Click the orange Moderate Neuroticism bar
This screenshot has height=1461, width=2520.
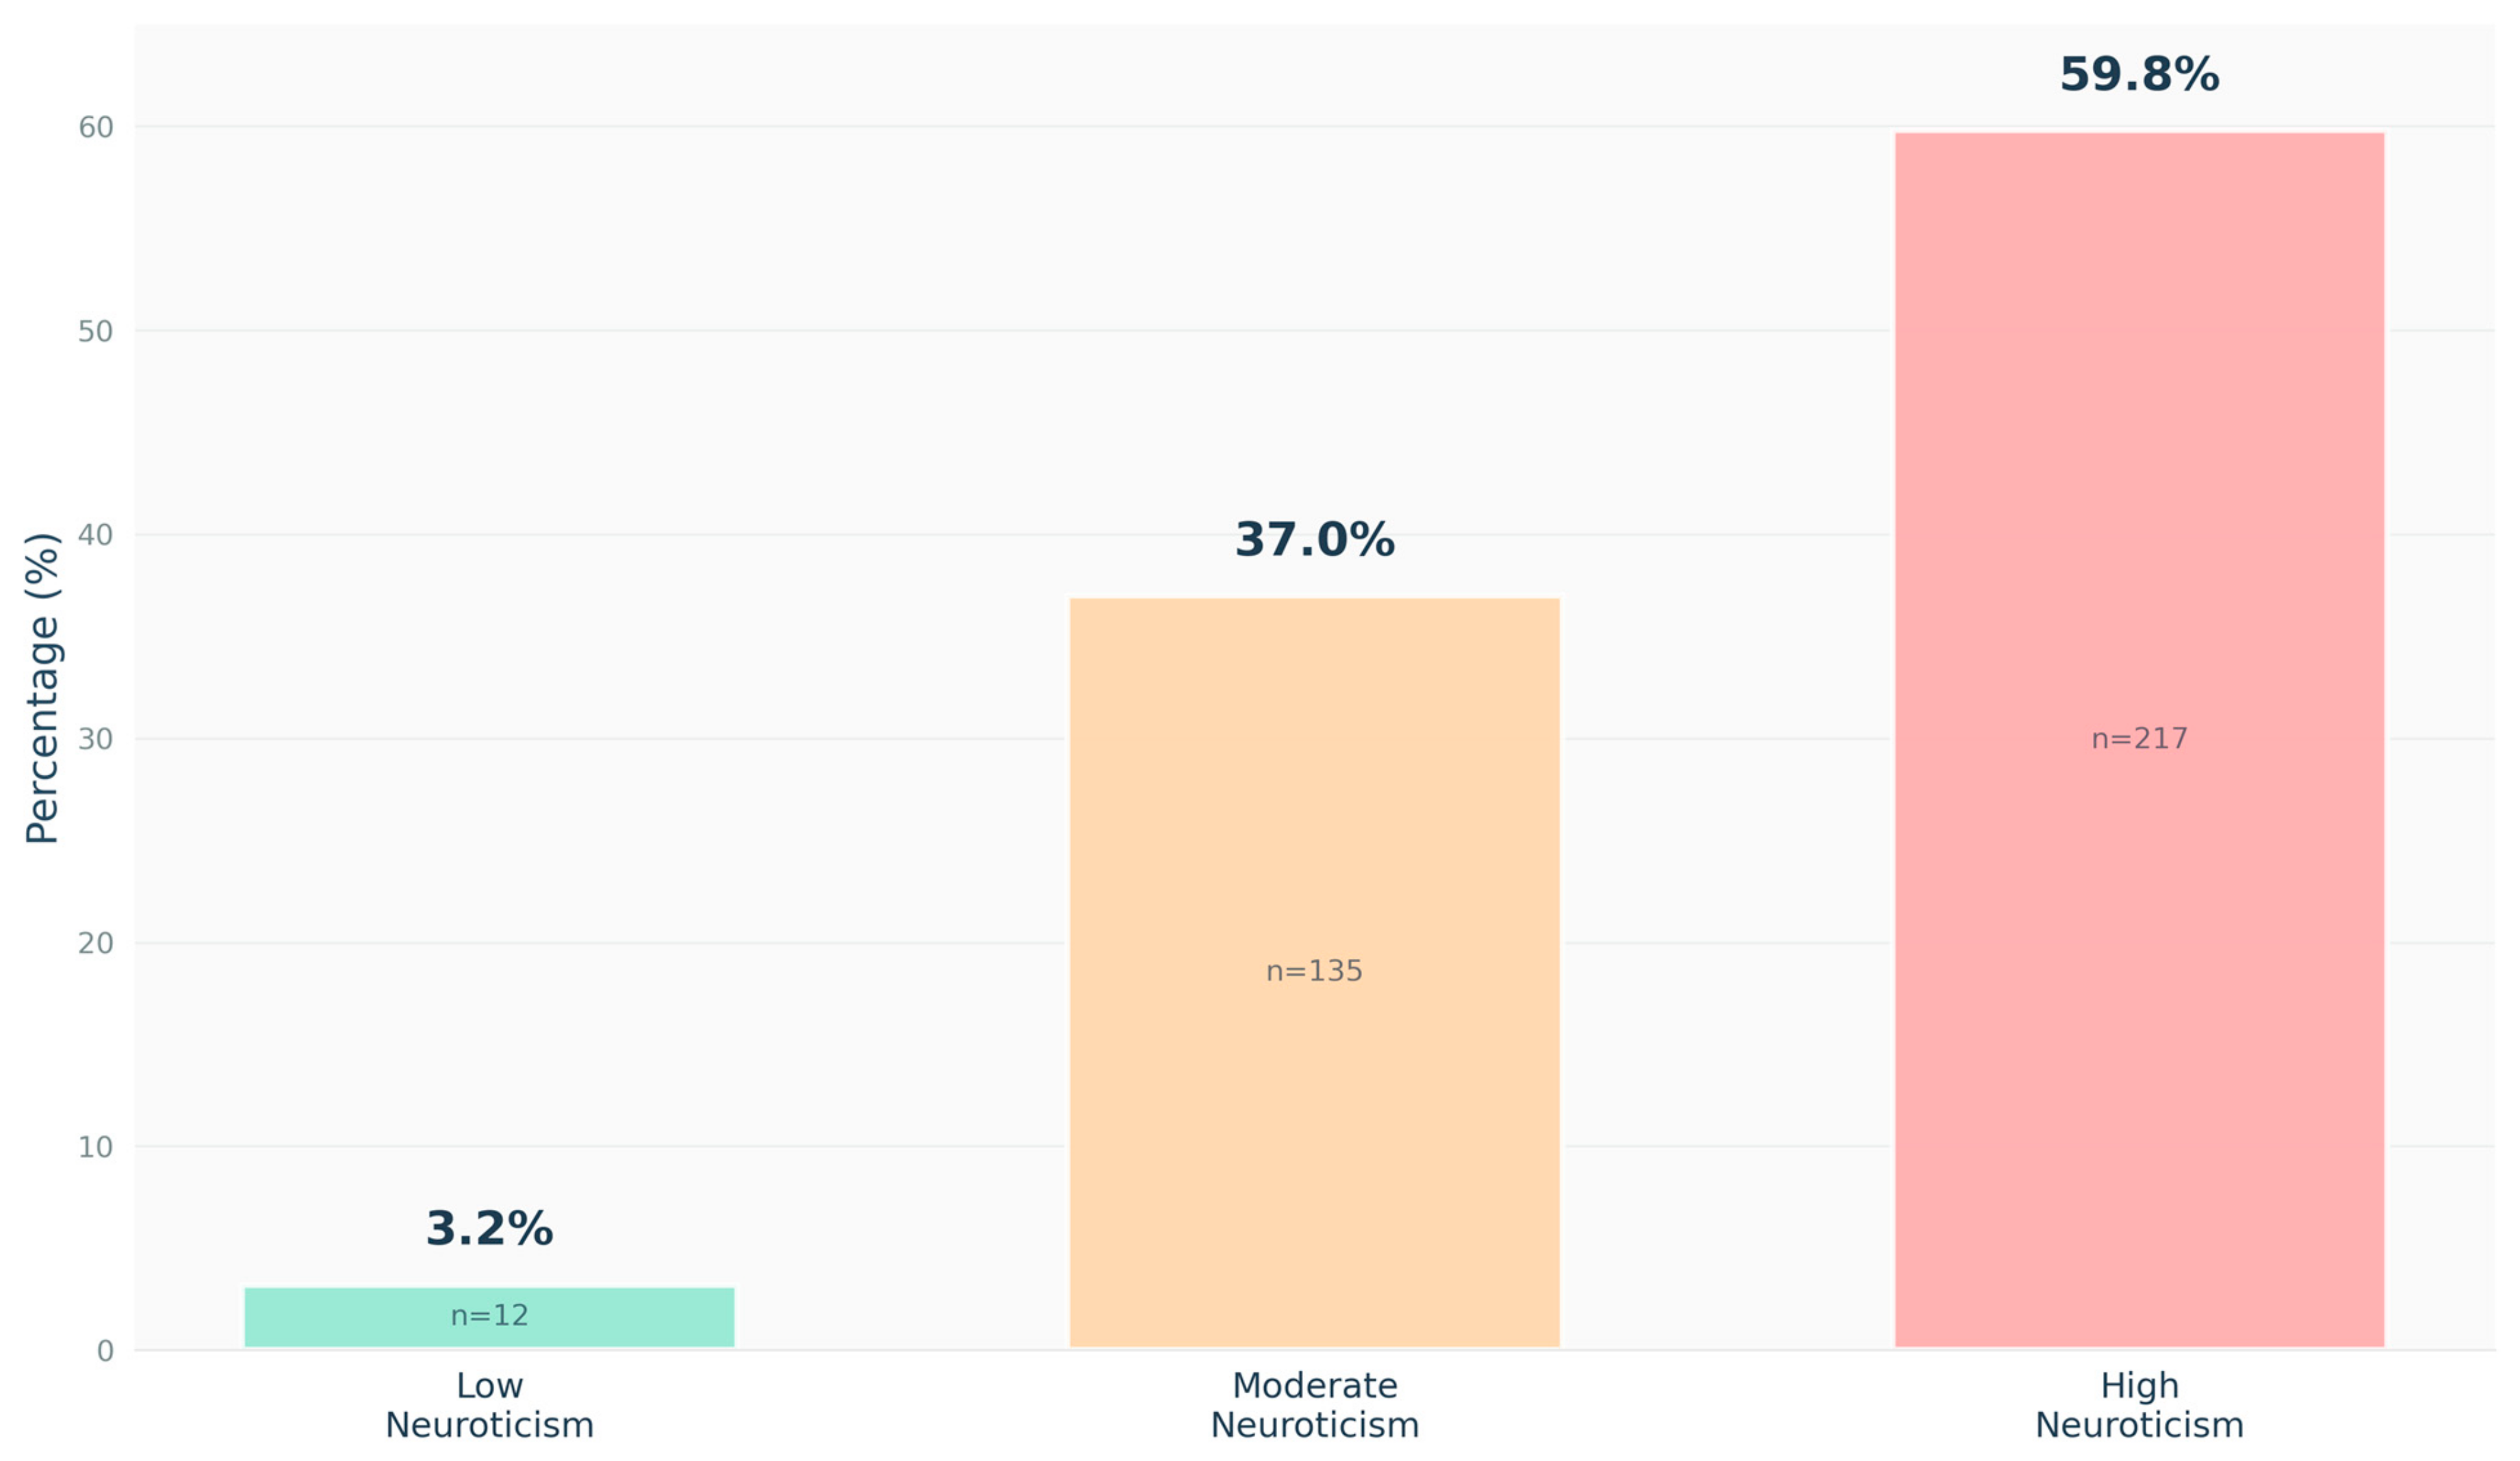(1314, 800)
